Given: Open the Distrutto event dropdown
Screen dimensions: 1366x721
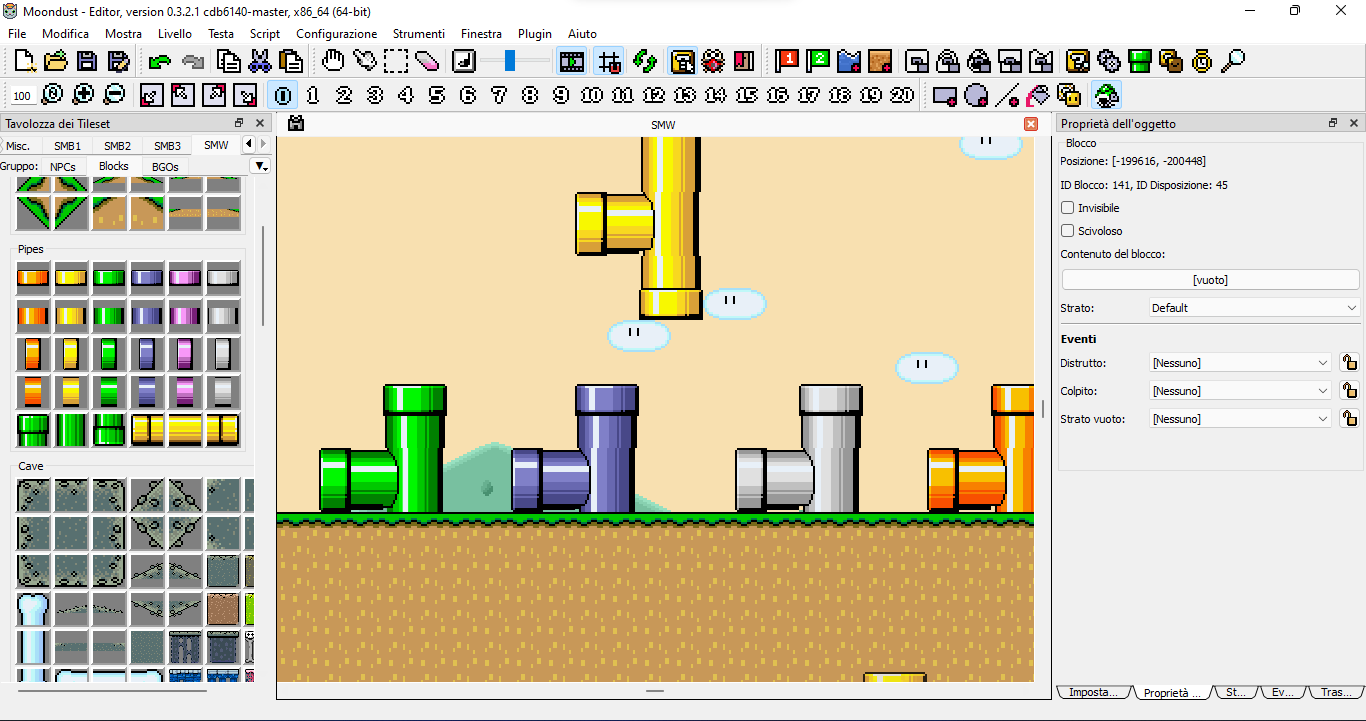Looking at the screenshot, I should coord(1241,363).
